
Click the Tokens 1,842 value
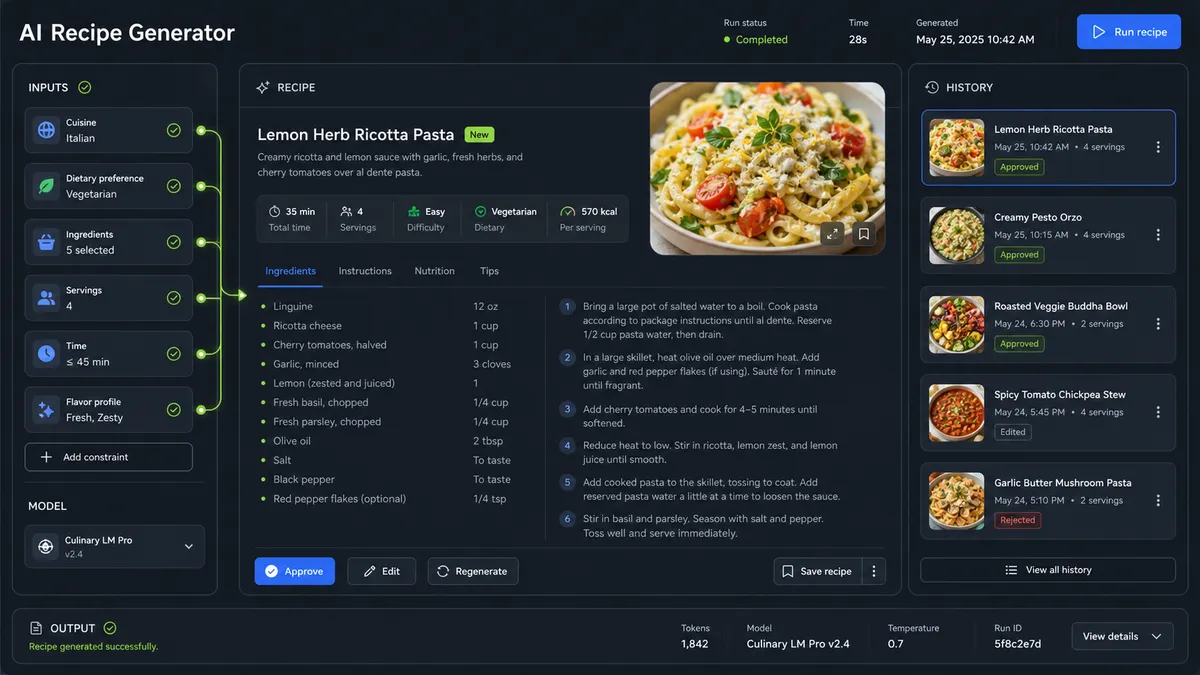(x=695, y=644)
